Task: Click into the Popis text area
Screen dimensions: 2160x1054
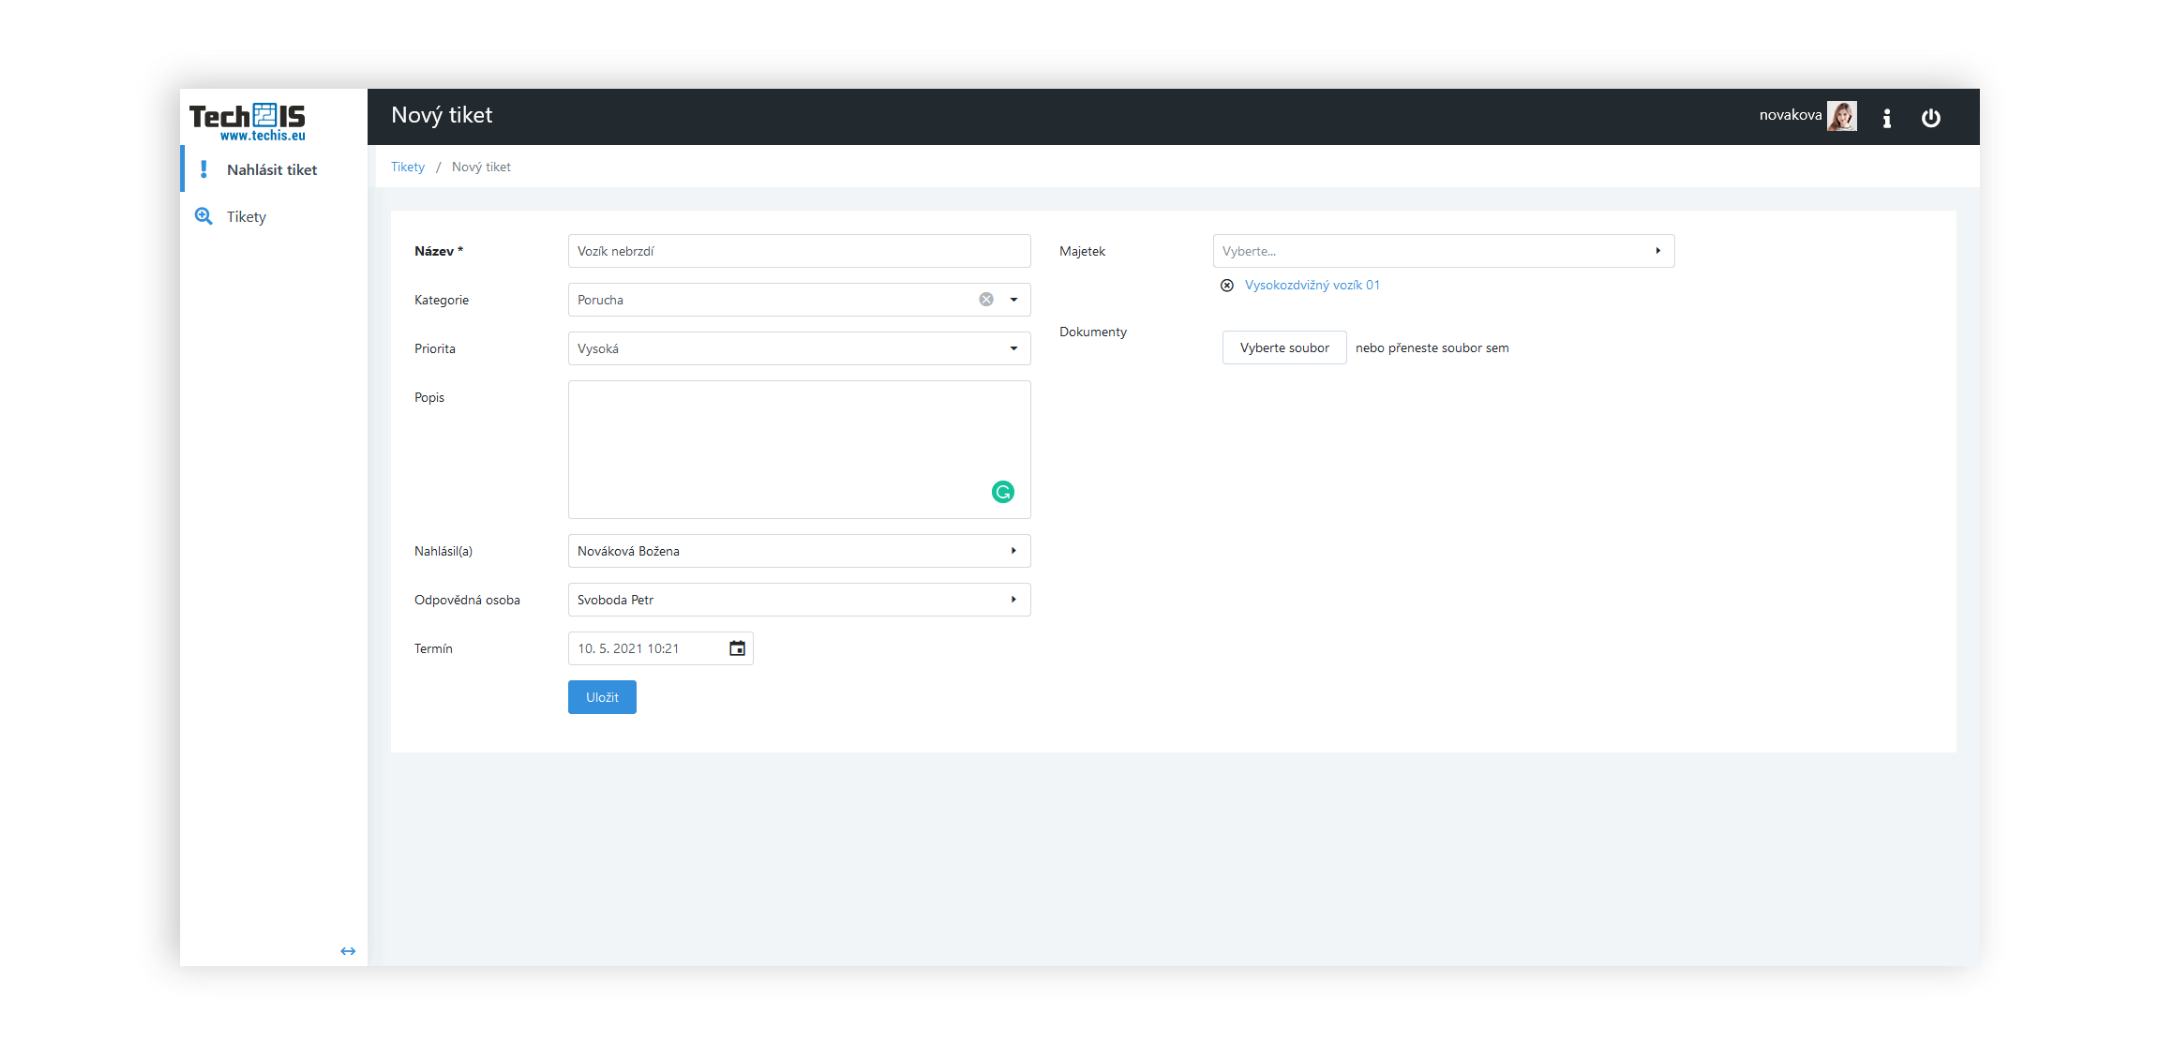Action: tap(799, 449)
